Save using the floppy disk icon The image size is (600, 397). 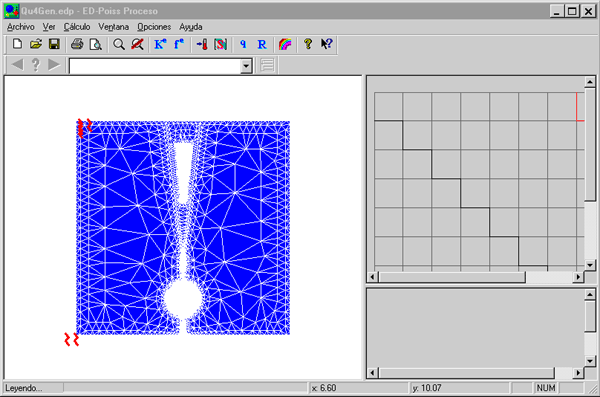point(54,44)
